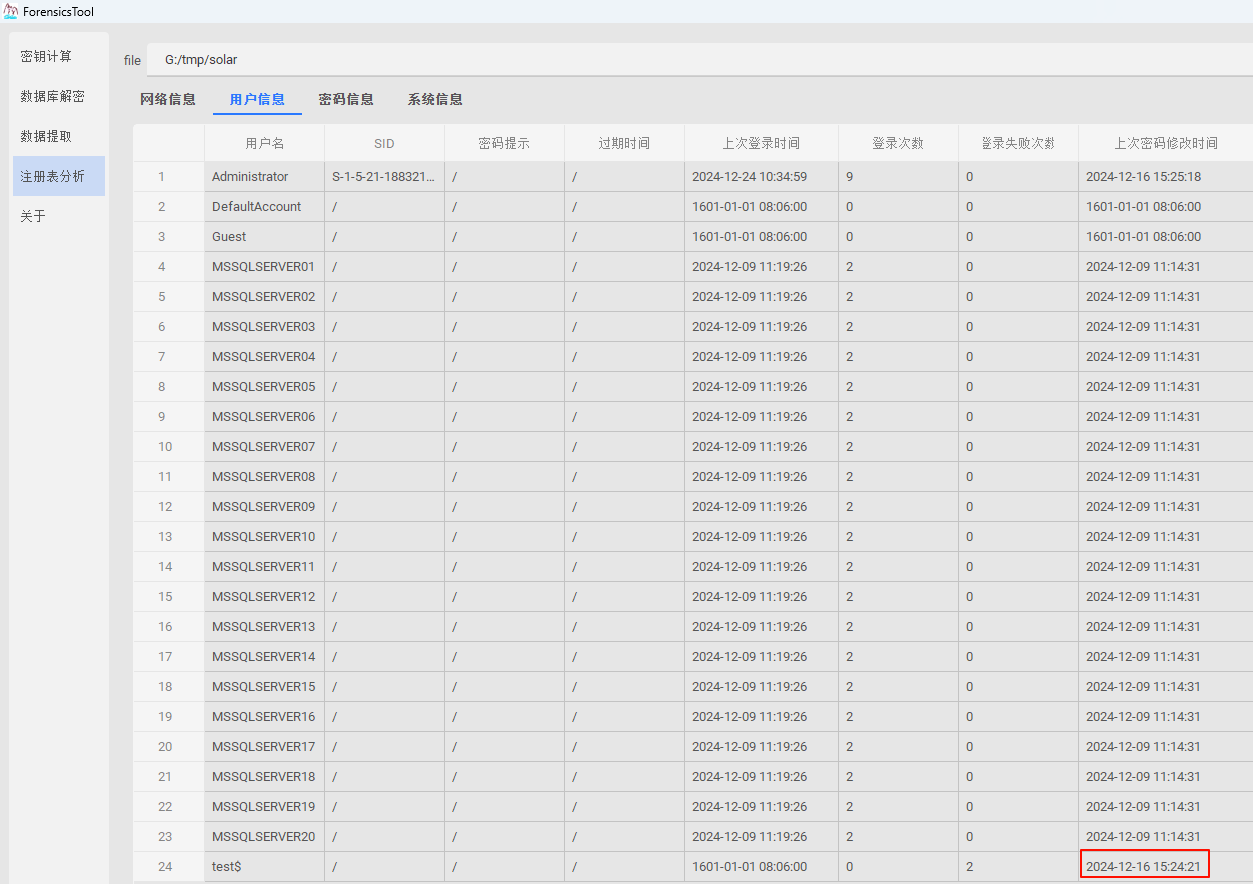The width and height of the screenshot is (1253, 884).
Task: Select the MSSQLSERVER11 username cell
Action: click(265, 567)
